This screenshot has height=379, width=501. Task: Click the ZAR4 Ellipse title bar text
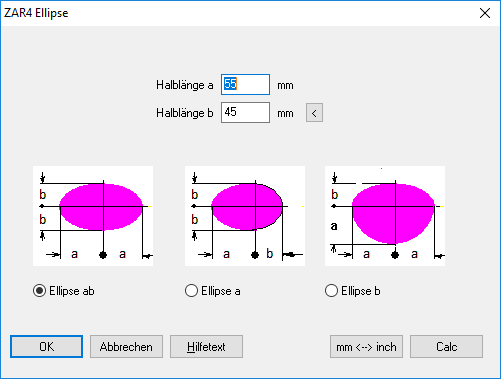(36, 13)
